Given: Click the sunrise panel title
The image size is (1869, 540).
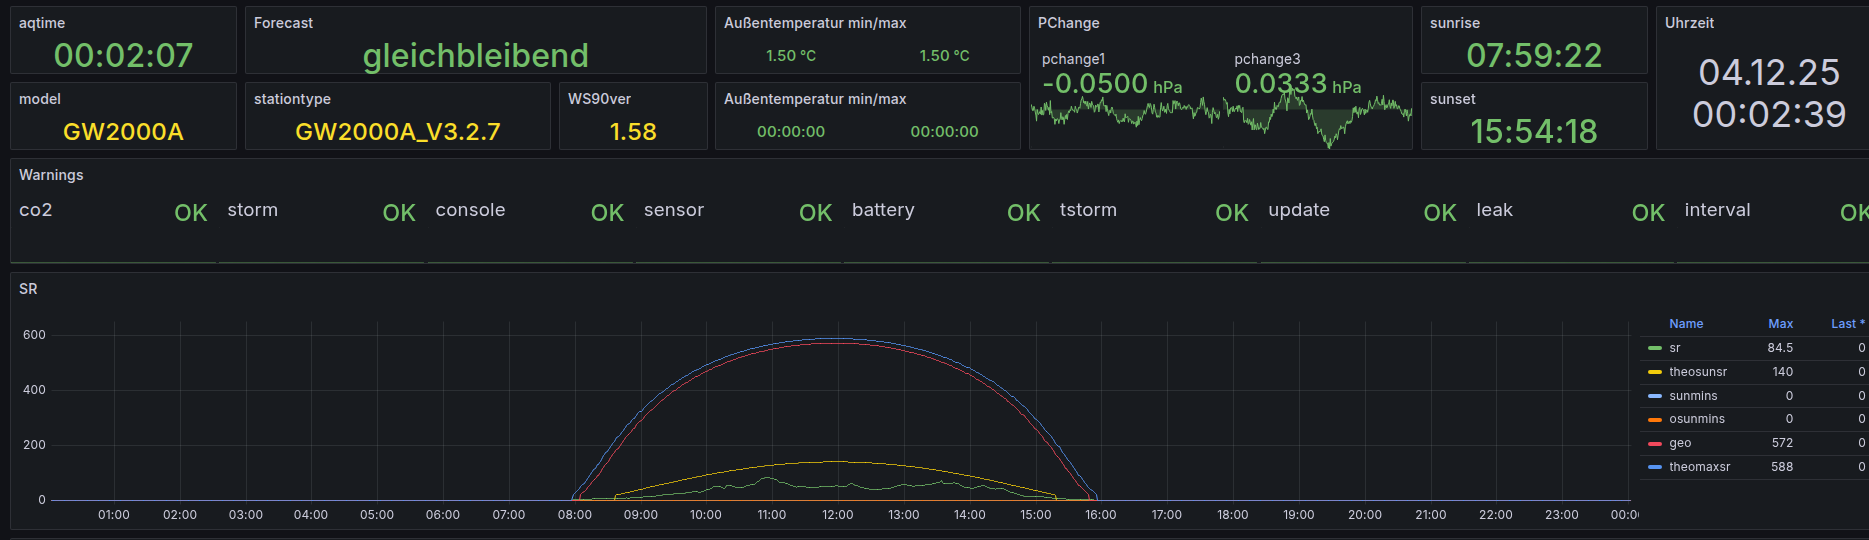Looking at the screenshot, I should pyautogui.click(x=1455, y=23).
